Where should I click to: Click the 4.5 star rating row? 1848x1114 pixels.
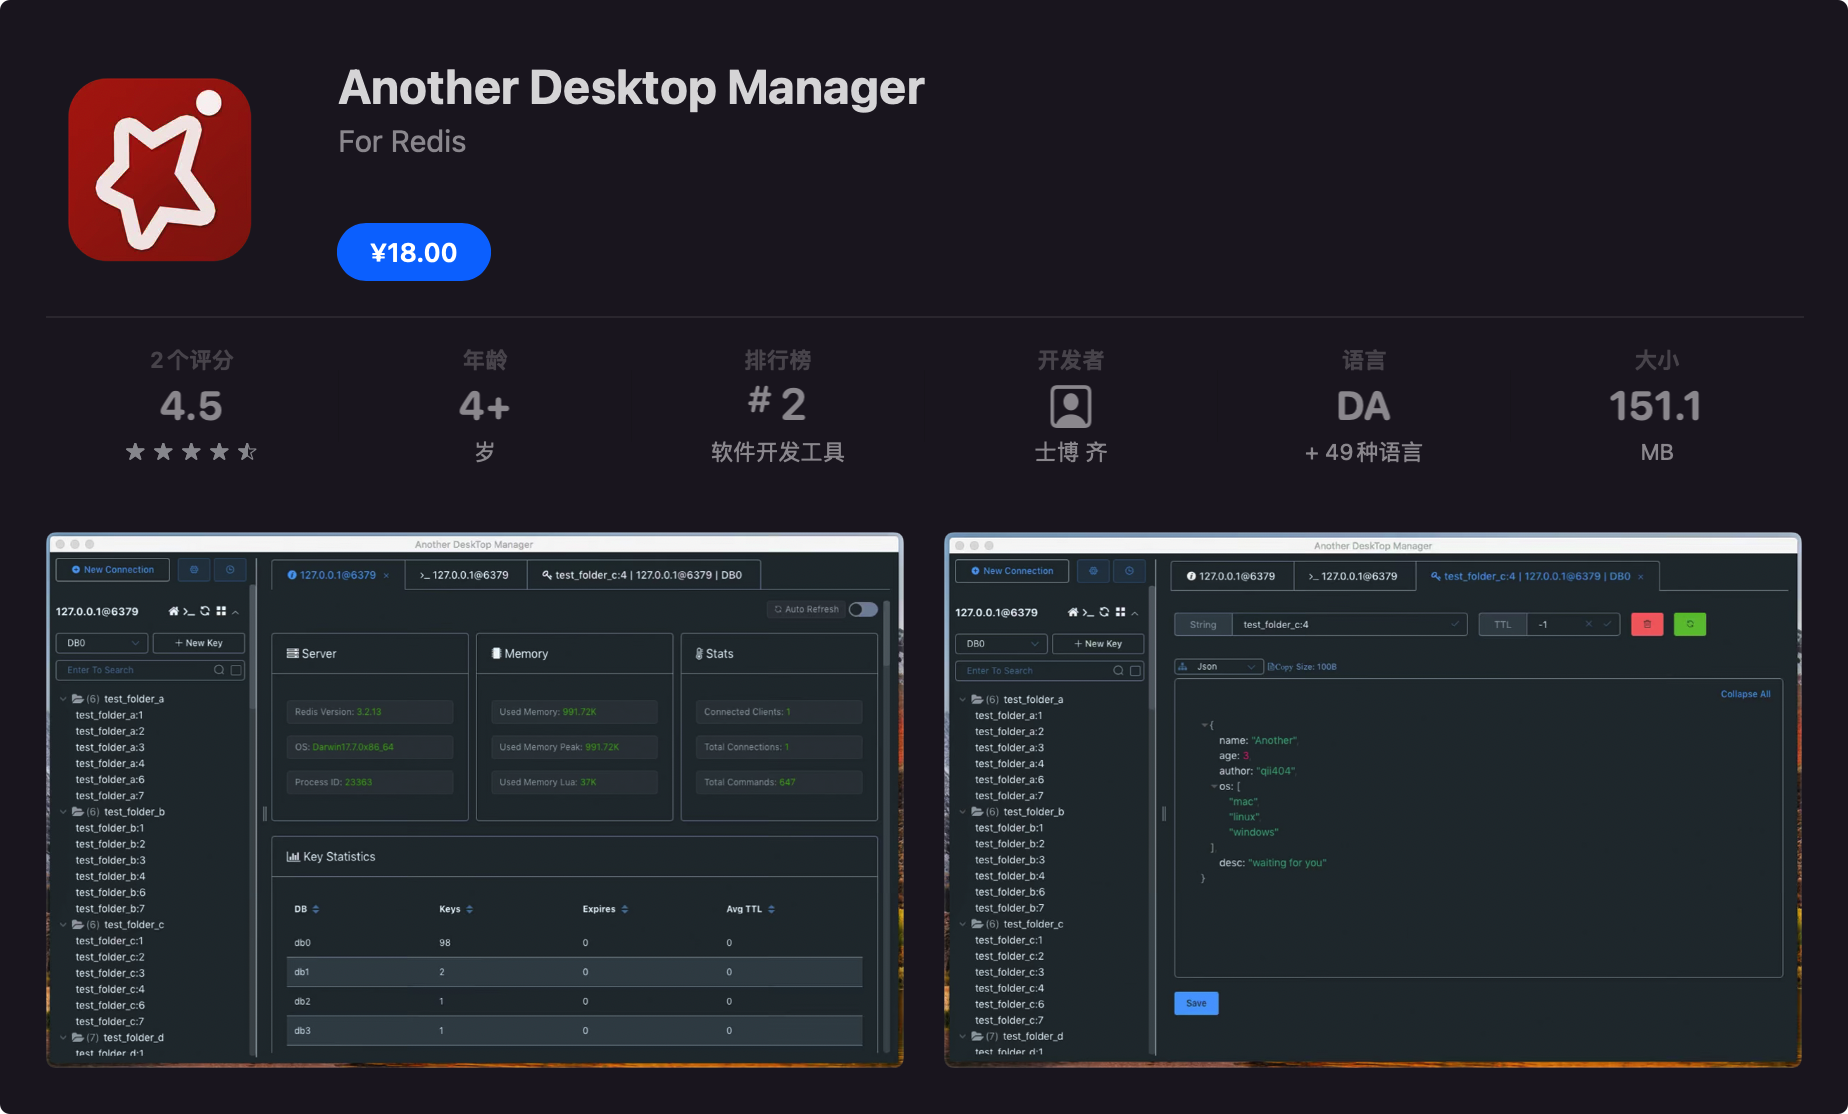191,452
